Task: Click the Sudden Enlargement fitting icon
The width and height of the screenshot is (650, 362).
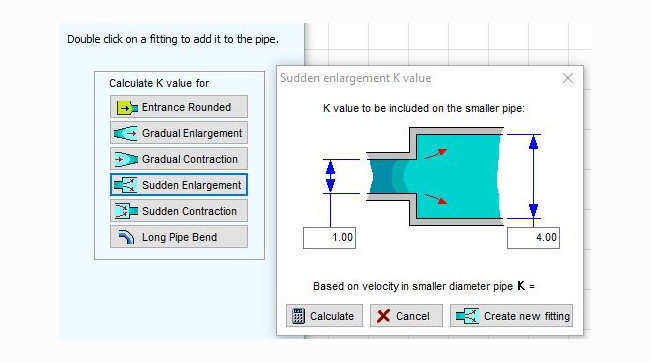Action: pos(126,185)
